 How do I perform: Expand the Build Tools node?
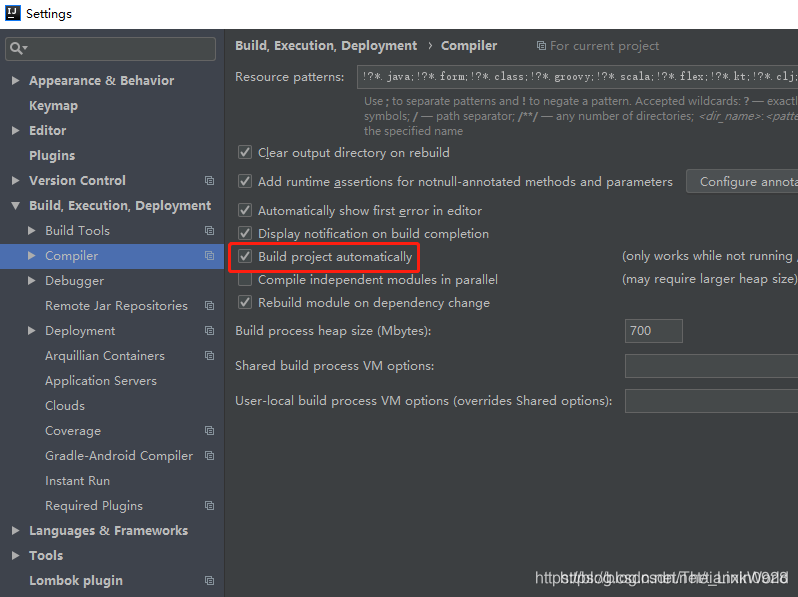tap(32, 231)
